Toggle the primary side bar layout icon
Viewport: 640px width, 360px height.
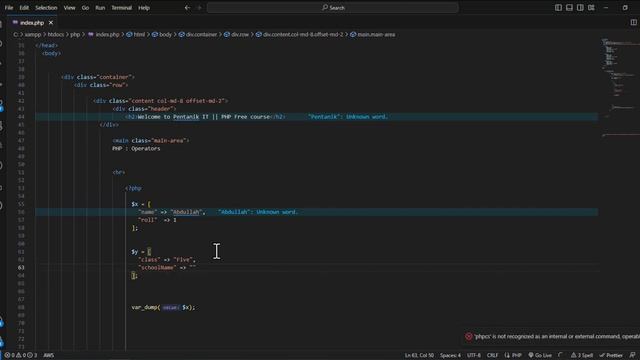point(558,7)
